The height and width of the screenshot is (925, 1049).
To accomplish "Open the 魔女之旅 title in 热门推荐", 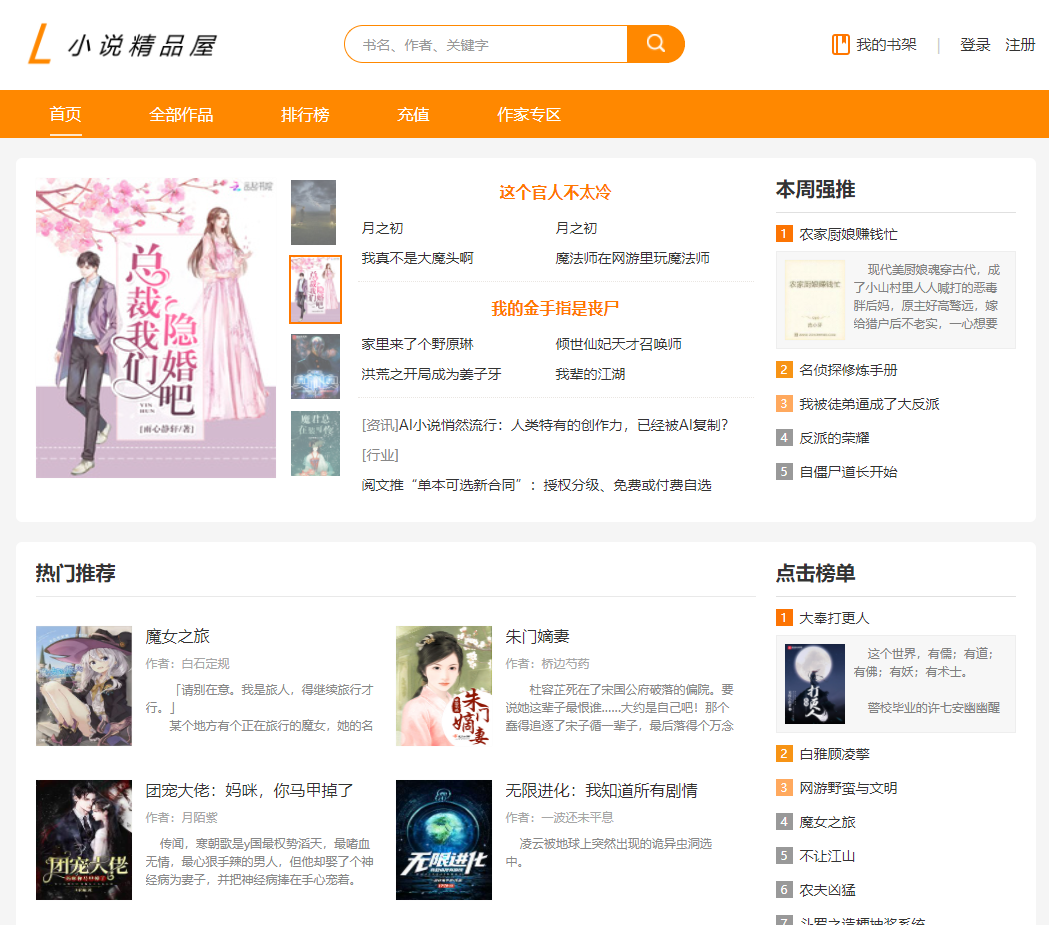I will 178,637.
